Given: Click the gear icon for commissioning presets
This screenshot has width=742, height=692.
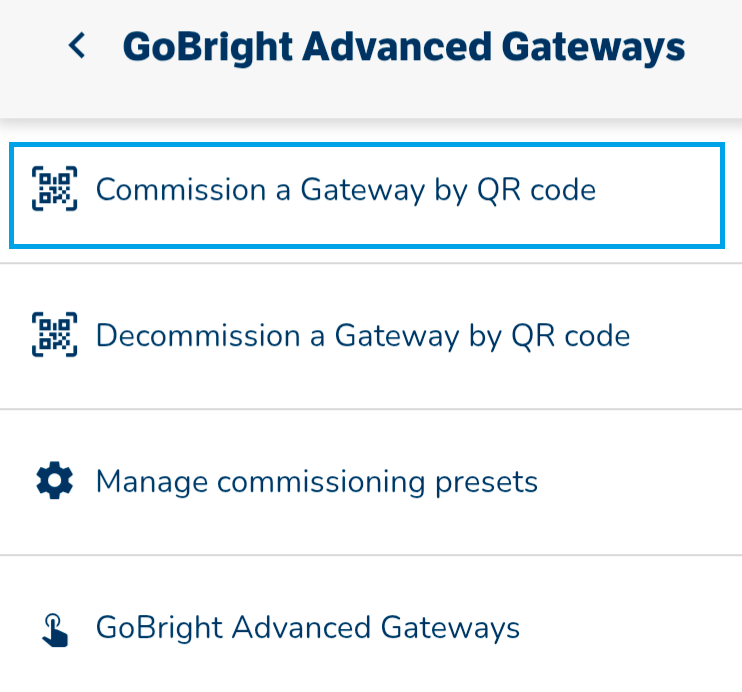Looking at the screenshot, I should (54, 480).
